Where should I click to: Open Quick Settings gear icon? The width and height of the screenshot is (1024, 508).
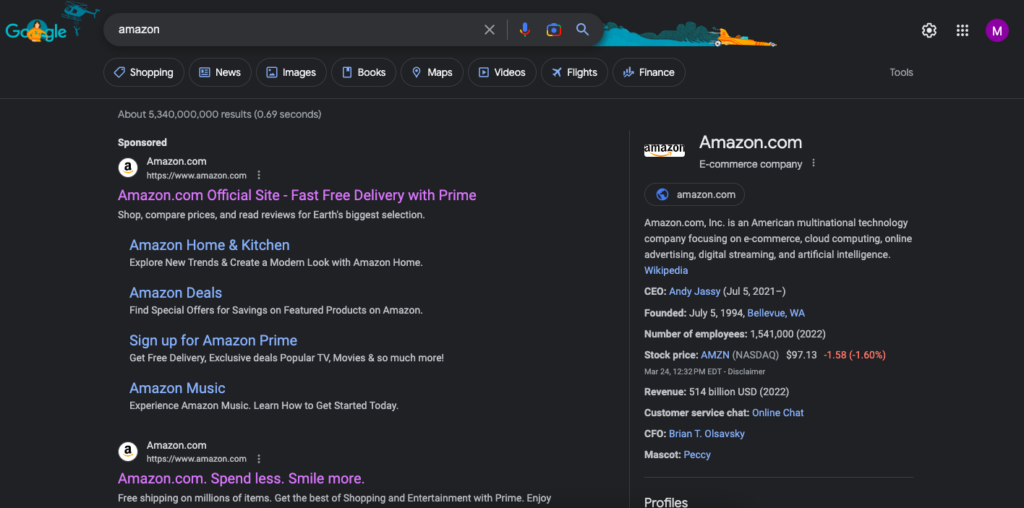tap(929, 30)
